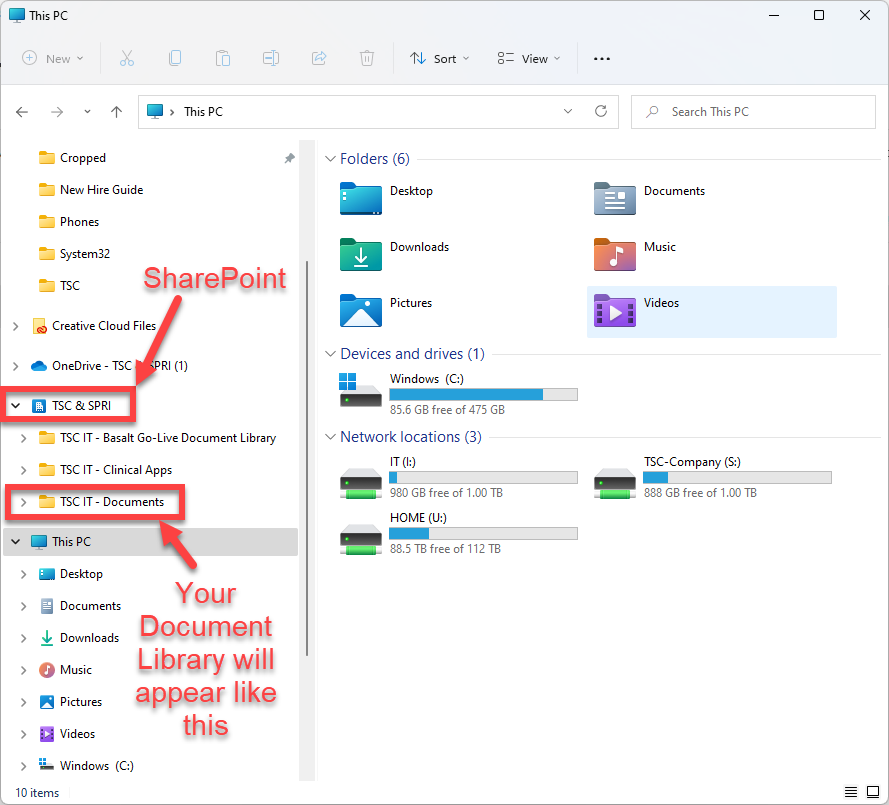The width and height of the screenshot is (889, 805).
Task: Click the Cut scissors icon in toolbar
Action: (x=127, y=59)
